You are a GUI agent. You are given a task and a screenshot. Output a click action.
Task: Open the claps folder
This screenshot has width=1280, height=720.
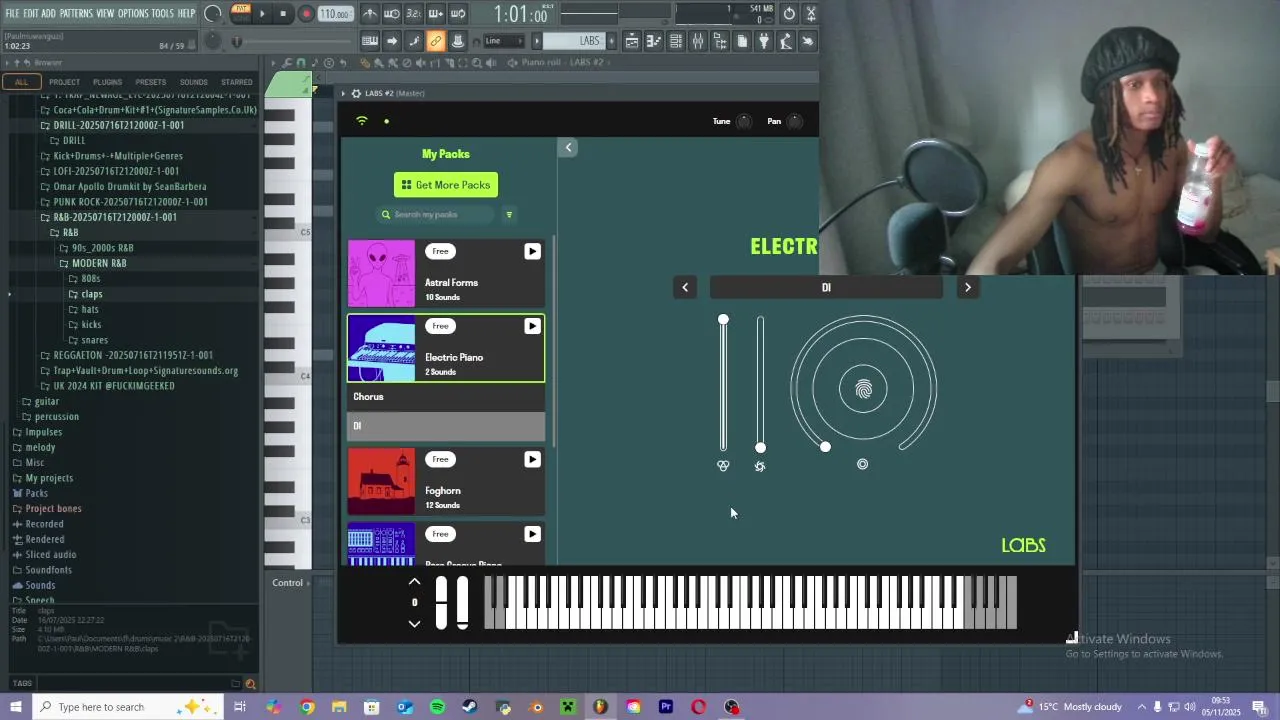tap(91, 294)
